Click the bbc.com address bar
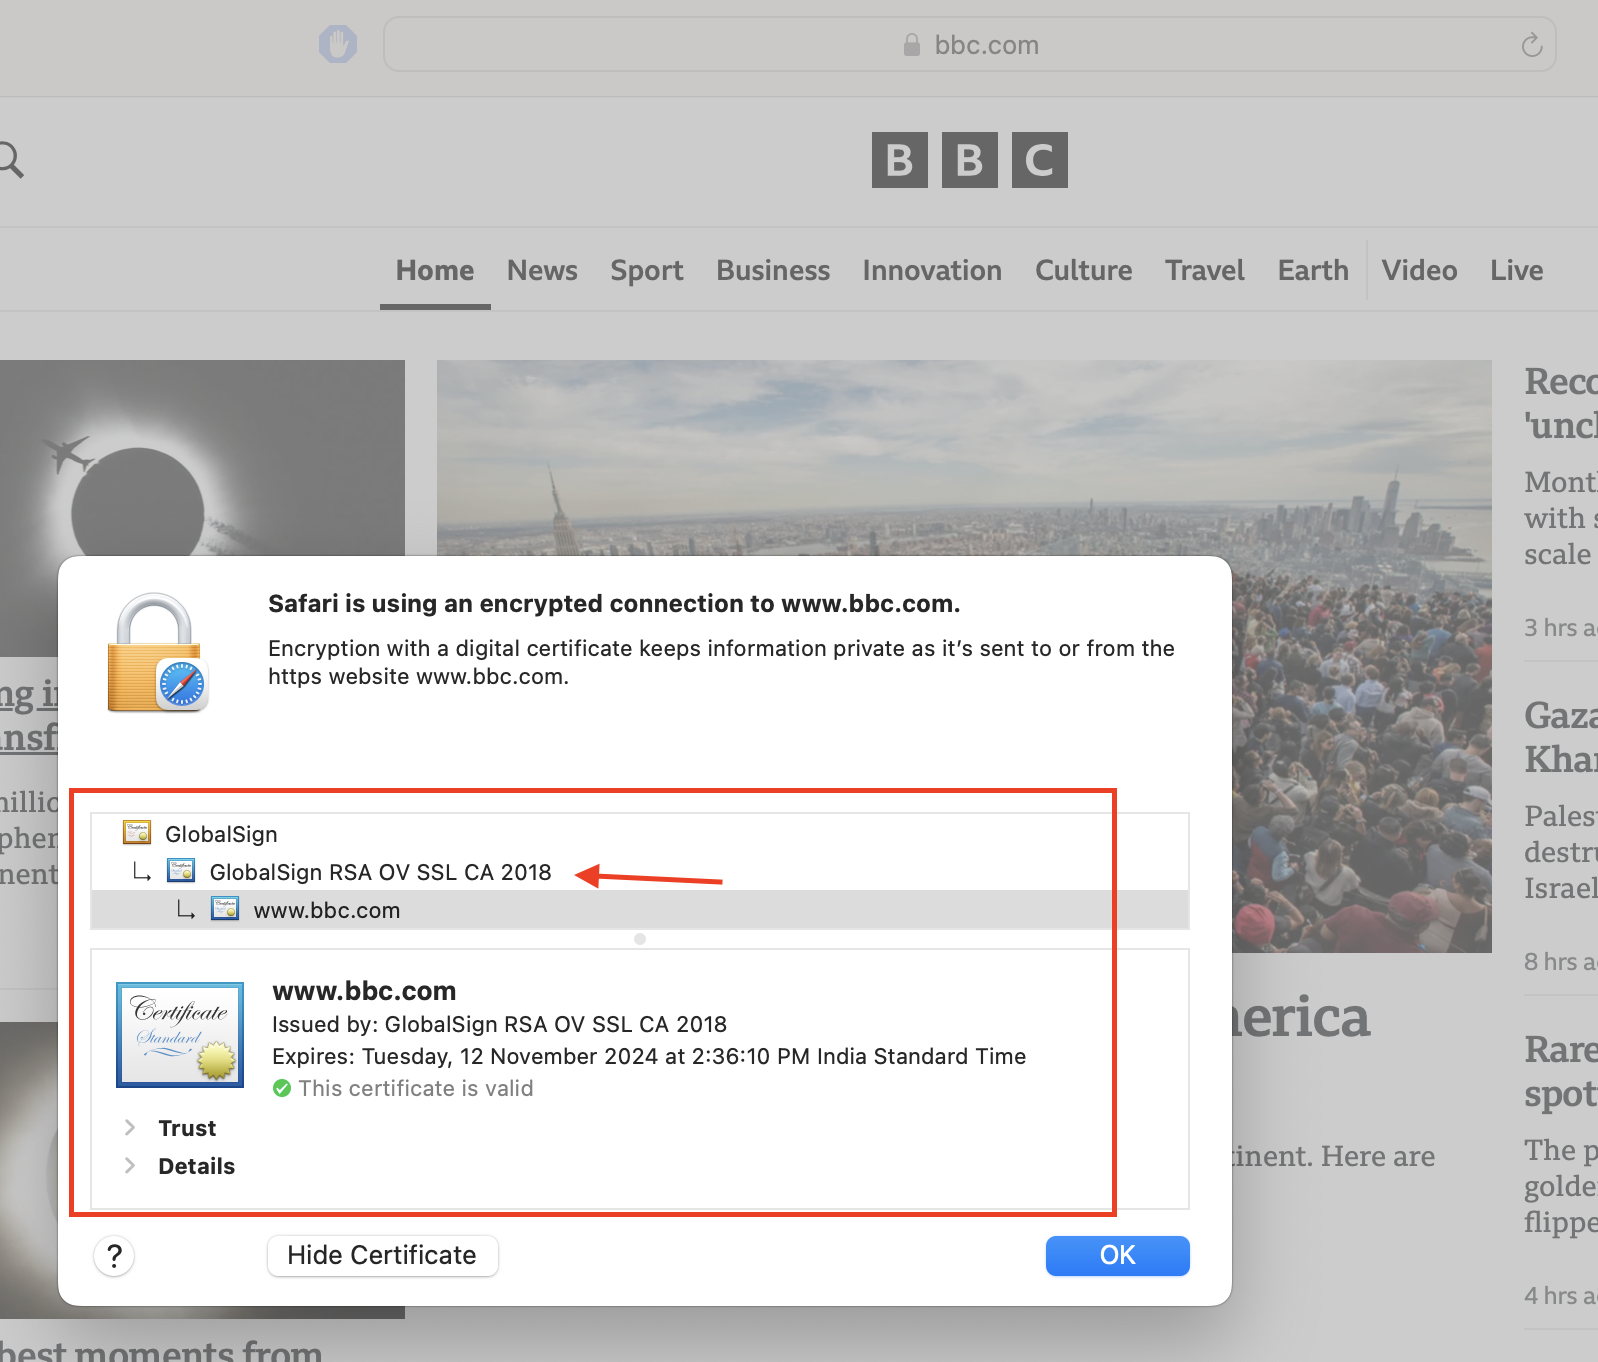 [x=969, y=45]
